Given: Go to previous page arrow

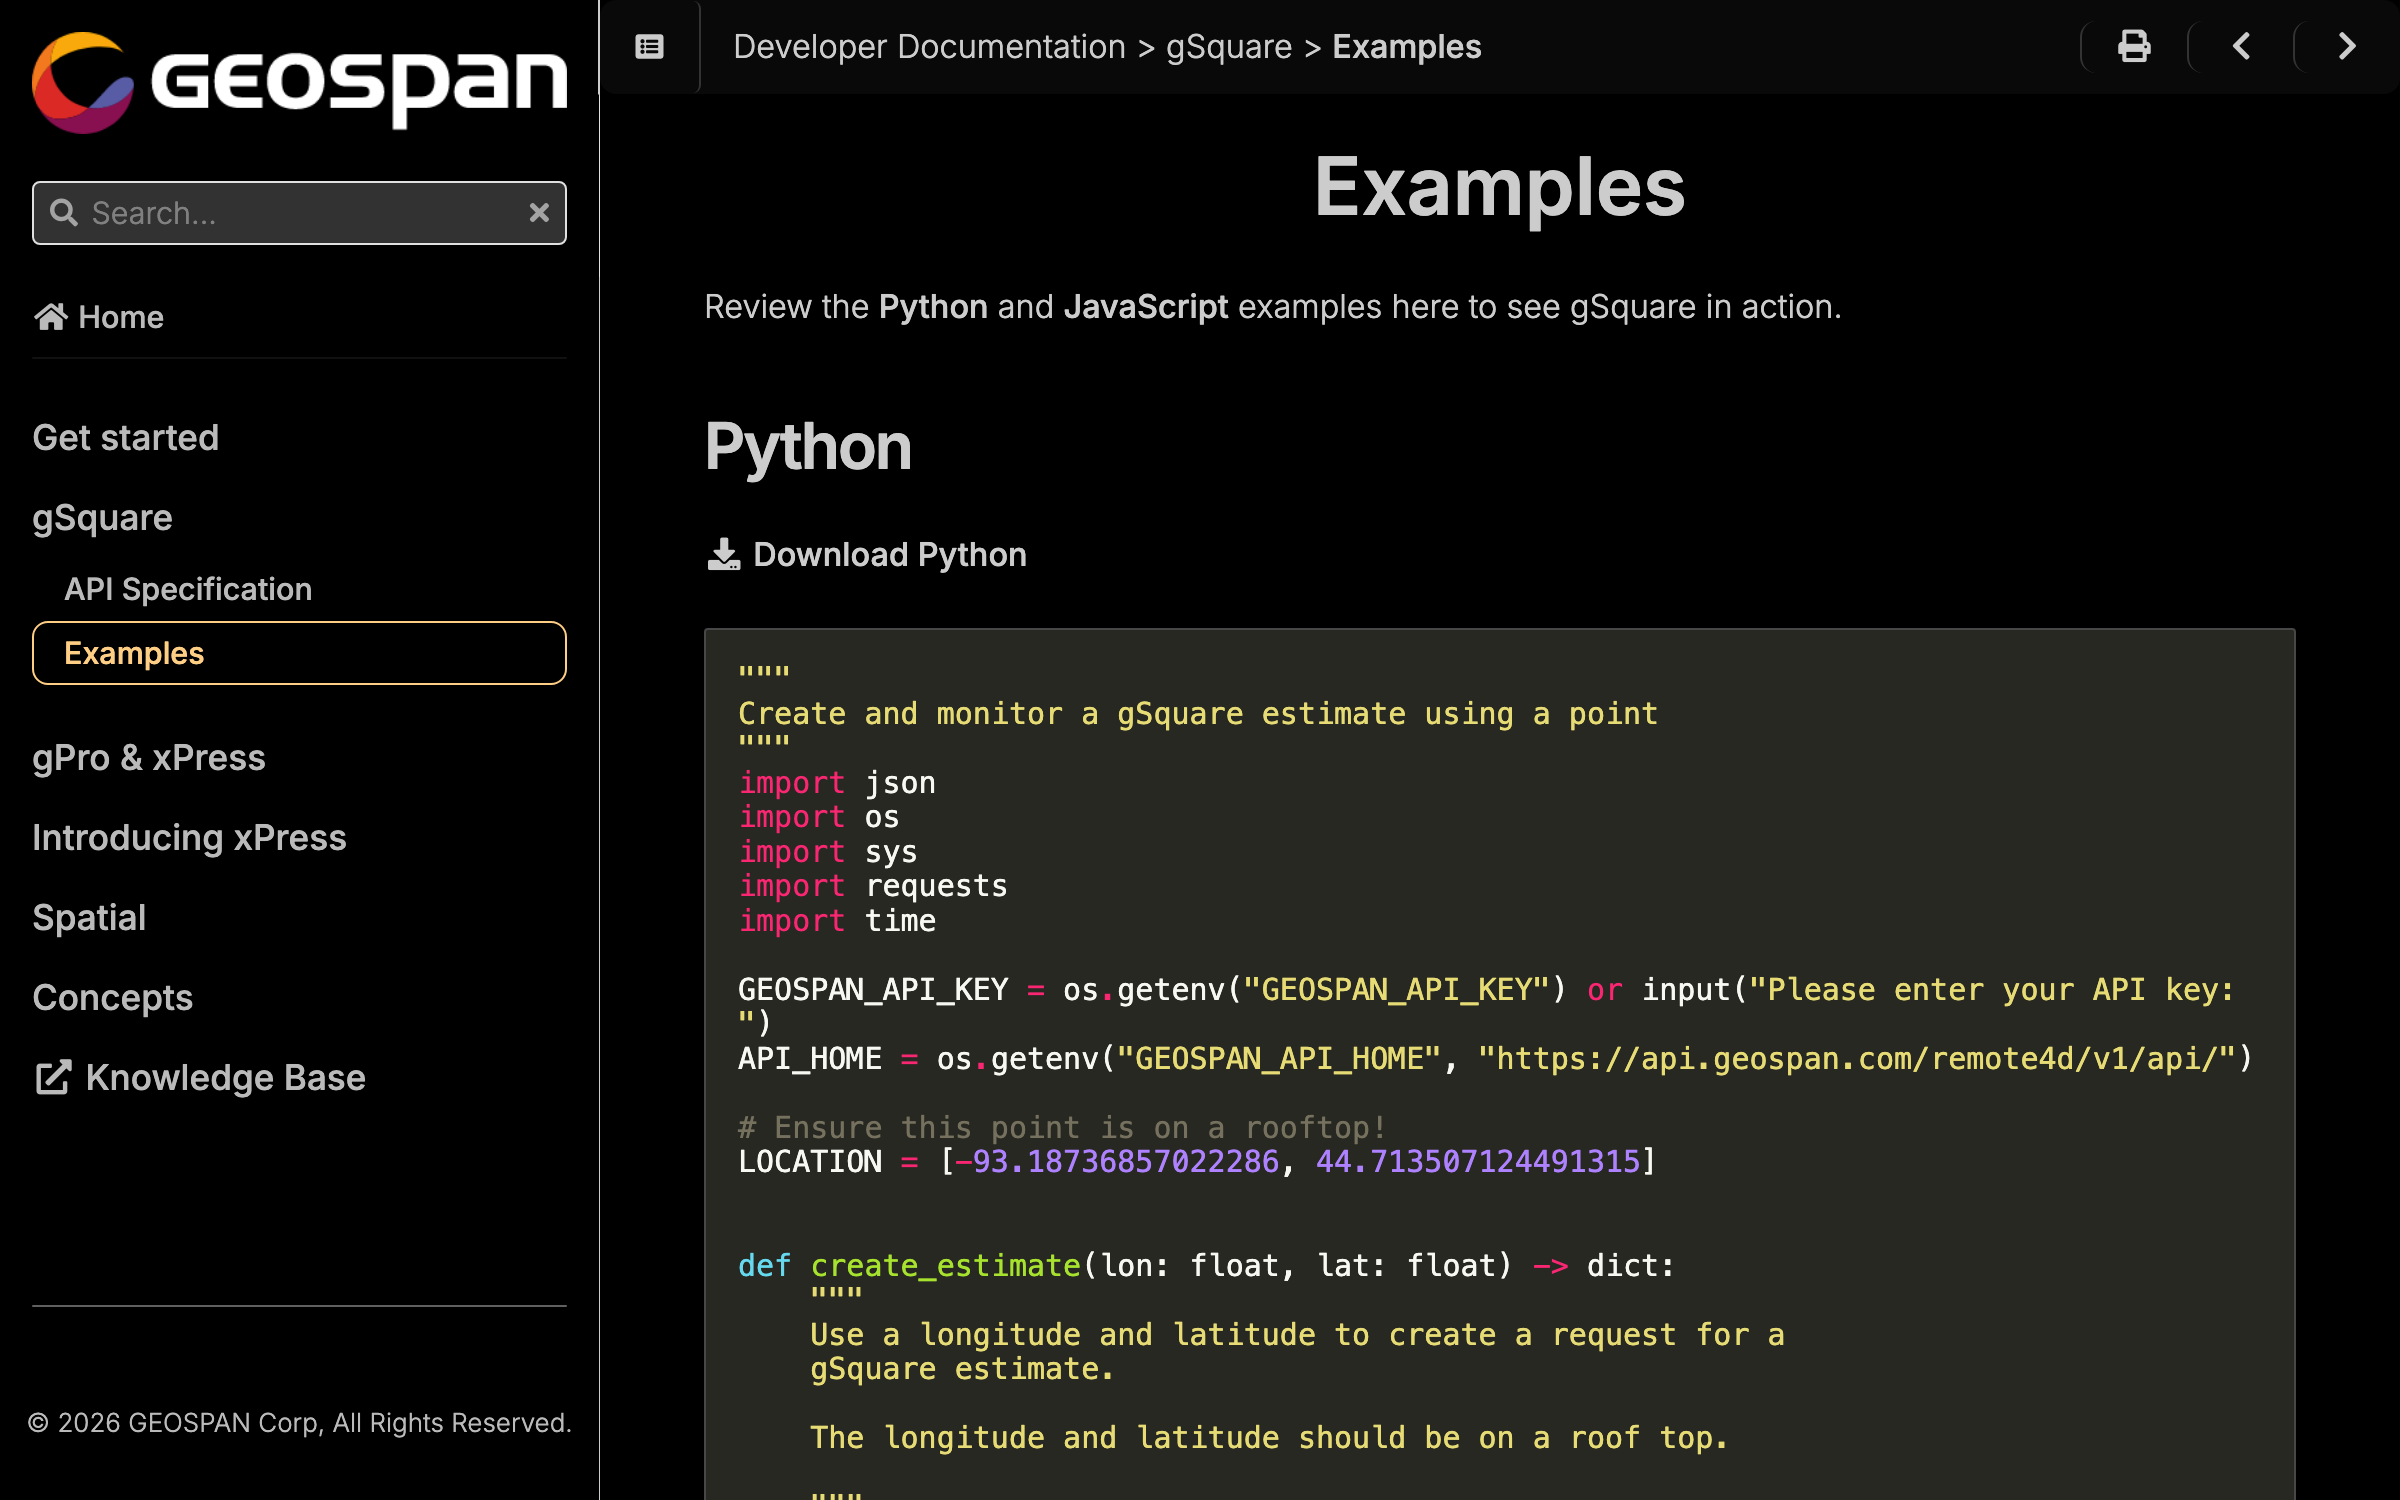Looking at the screenshot, I should pos(2242,47).
